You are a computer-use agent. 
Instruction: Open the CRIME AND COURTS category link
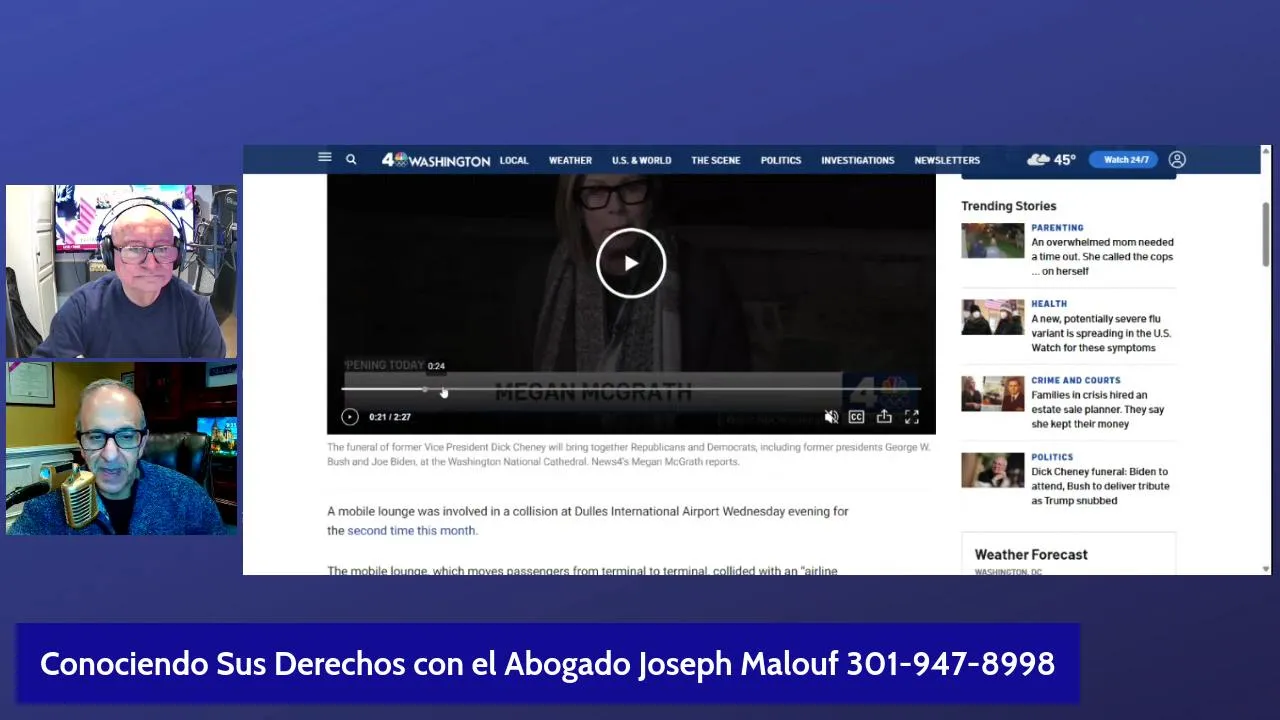pos(1076,380)
